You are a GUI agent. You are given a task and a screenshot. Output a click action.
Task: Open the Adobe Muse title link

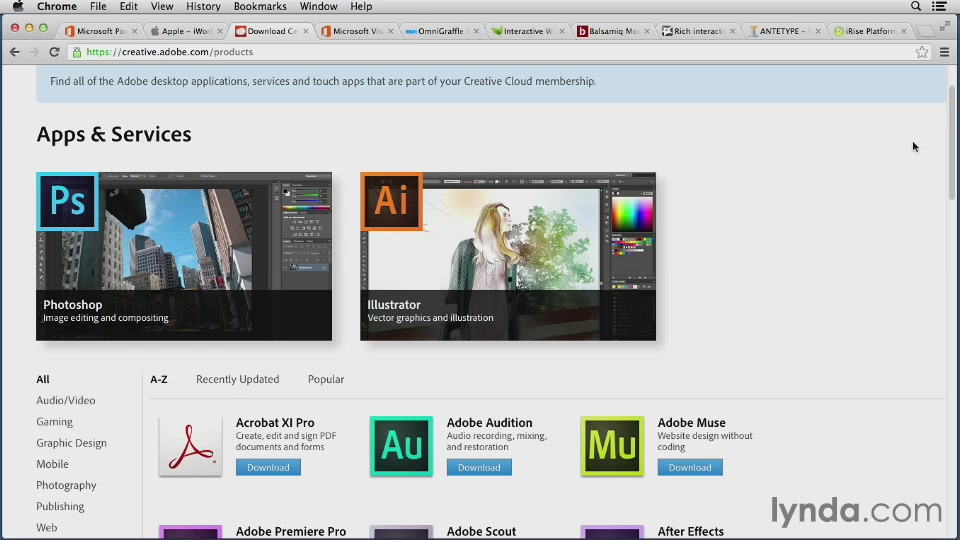pos(691,422)
